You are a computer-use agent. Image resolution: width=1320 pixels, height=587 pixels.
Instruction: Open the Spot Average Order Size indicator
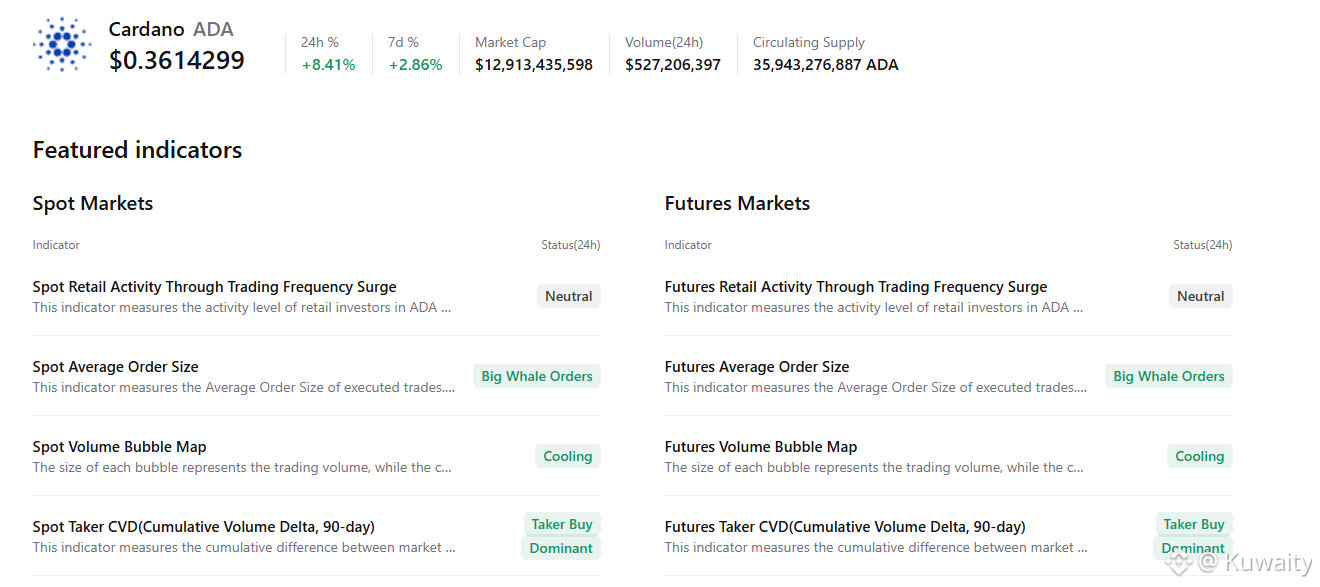(x=115, y=367)
